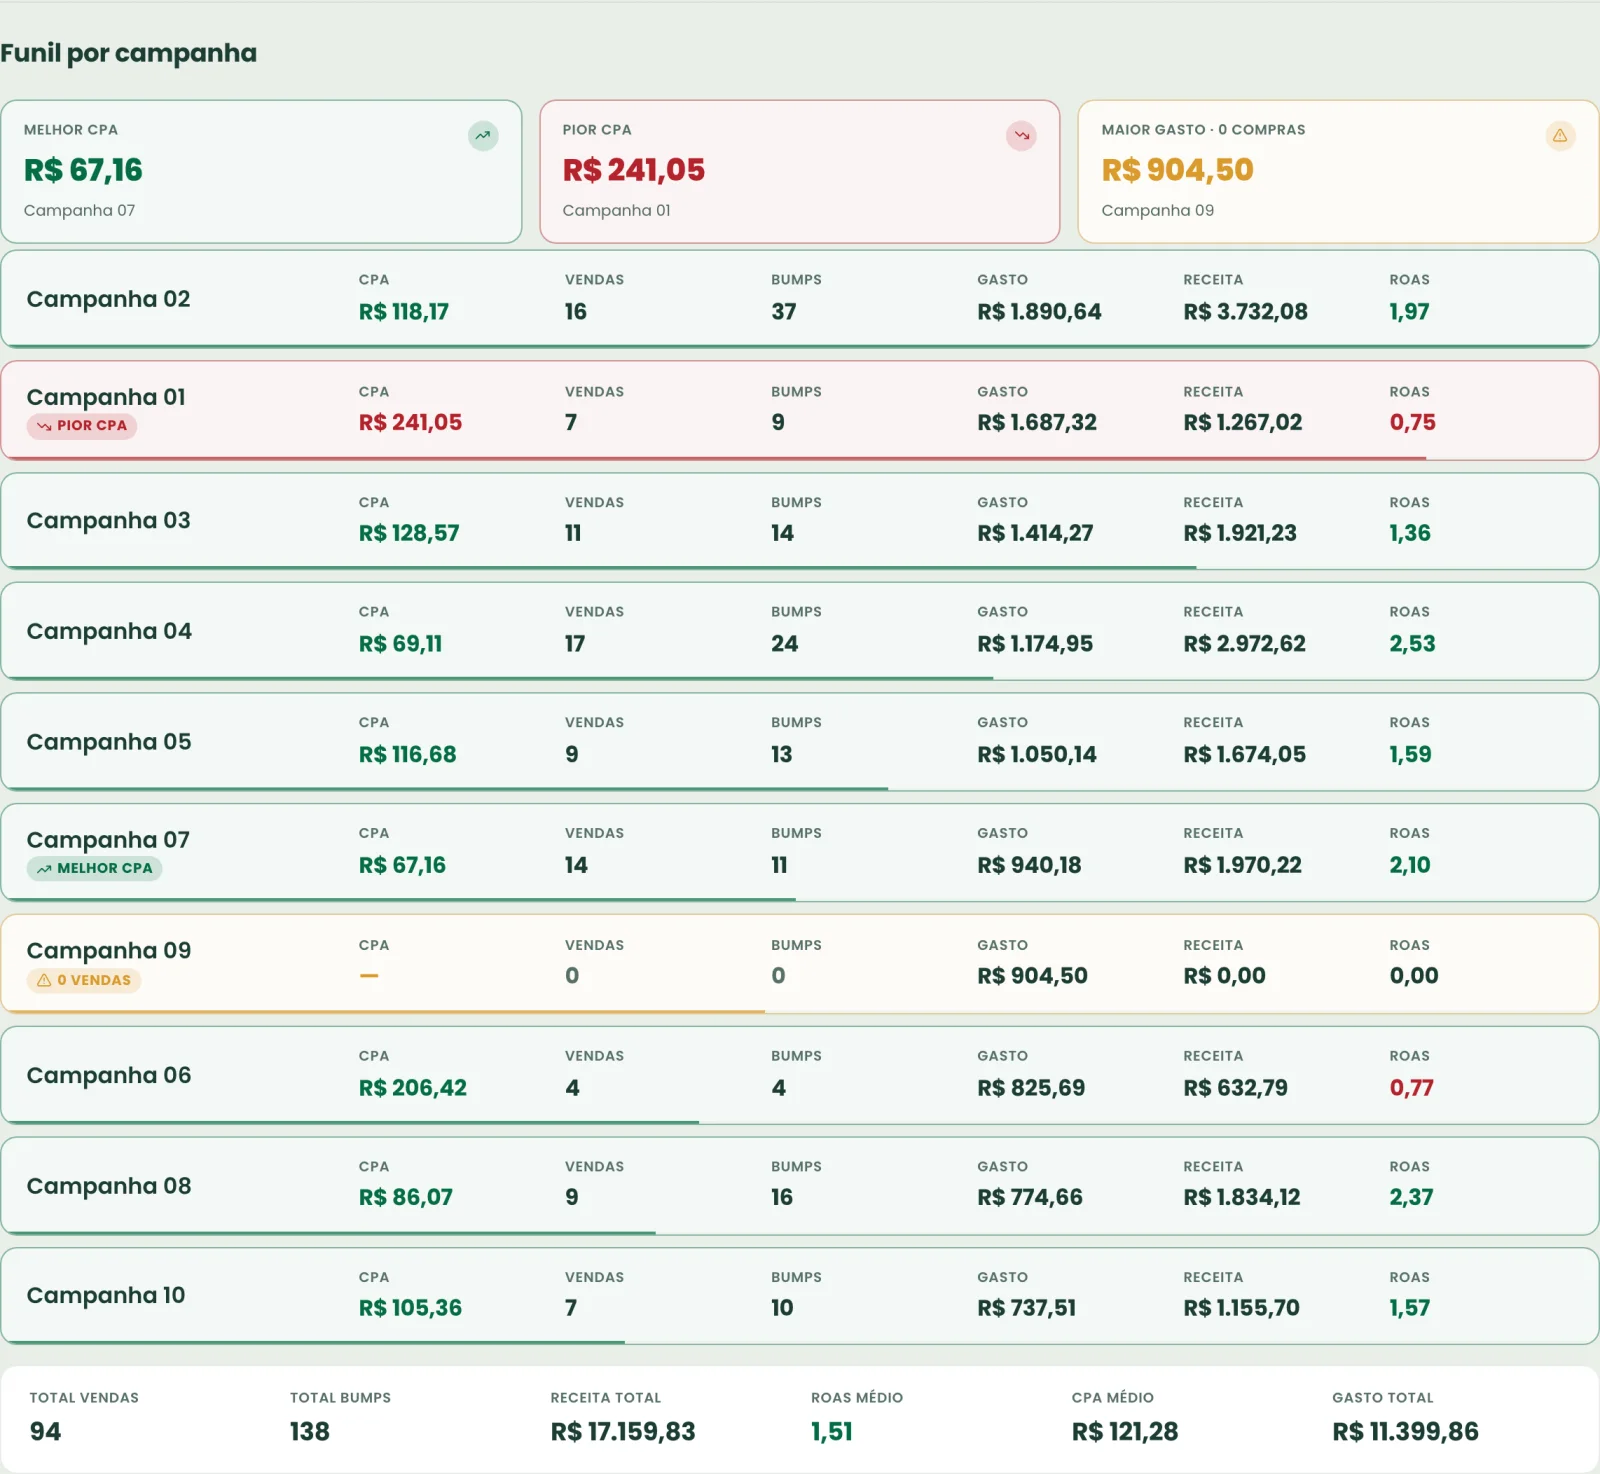Open the Maior Gasto card value R$ 904,50
This screenshot has height=1474, width=1600.
[1177, 170]
